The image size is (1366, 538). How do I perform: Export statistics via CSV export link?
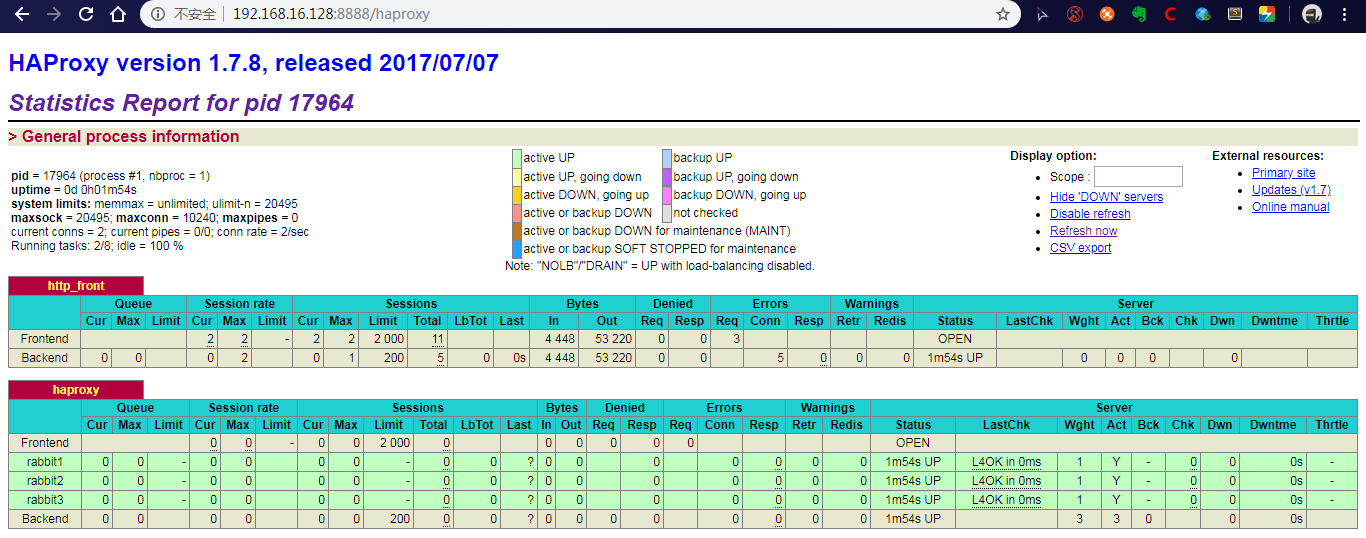pyautogui.click(x=1080, y=248)
